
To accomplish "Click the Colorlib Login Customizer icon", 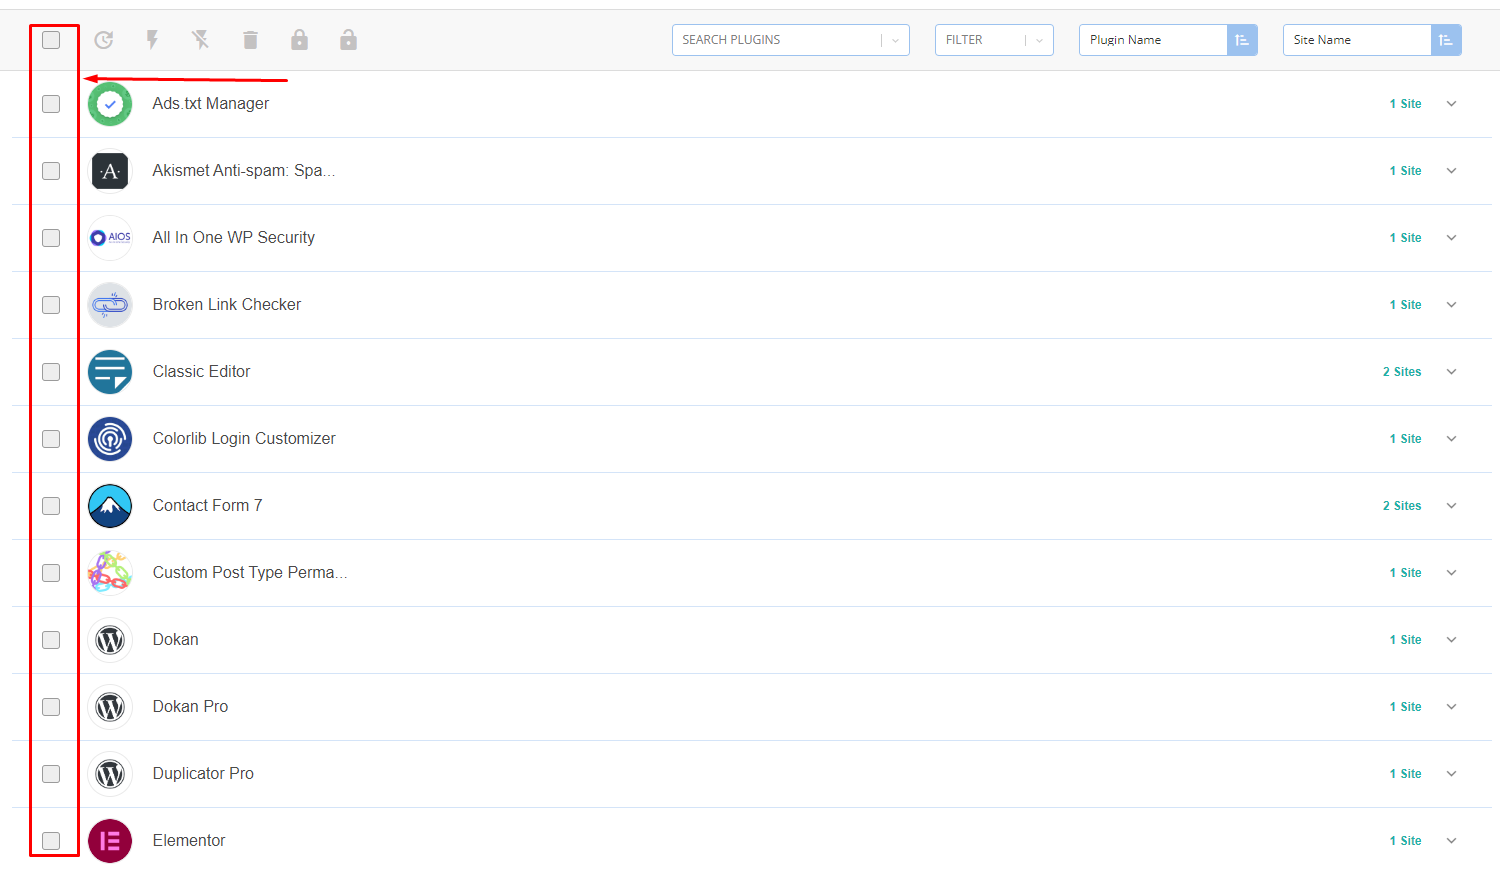I will pos(110,439).
